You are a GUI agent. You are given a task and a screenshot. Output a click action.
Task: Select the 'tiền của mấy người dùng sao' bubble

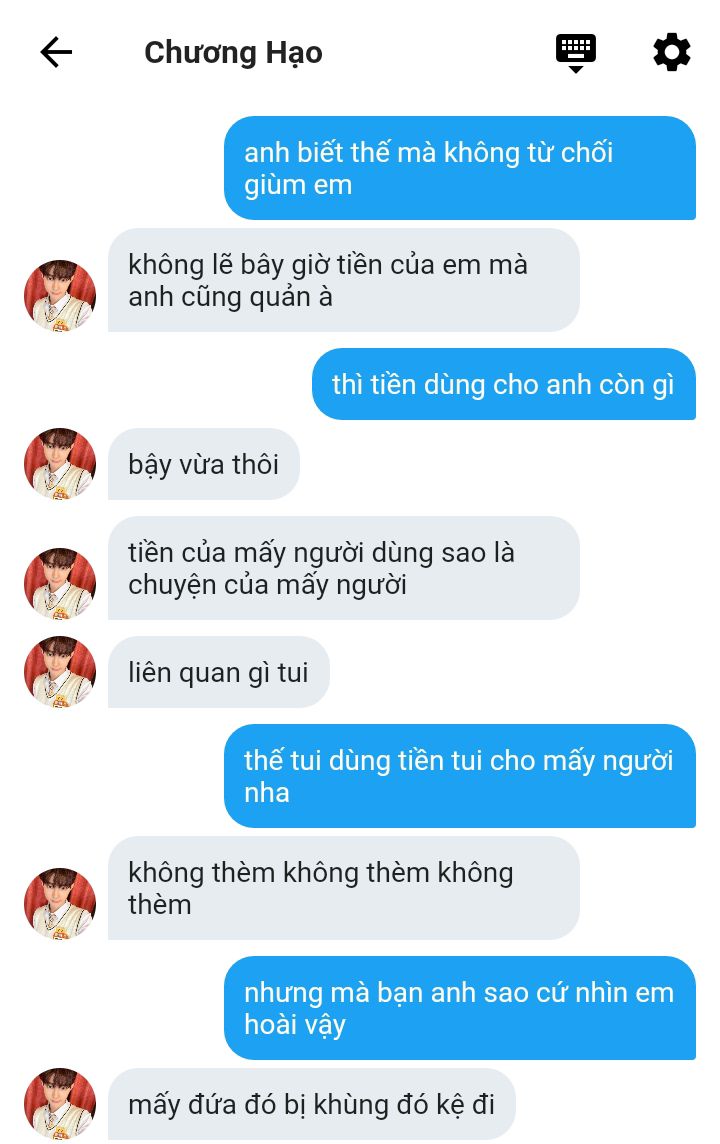pyautogui.click(x=344, y=568)
